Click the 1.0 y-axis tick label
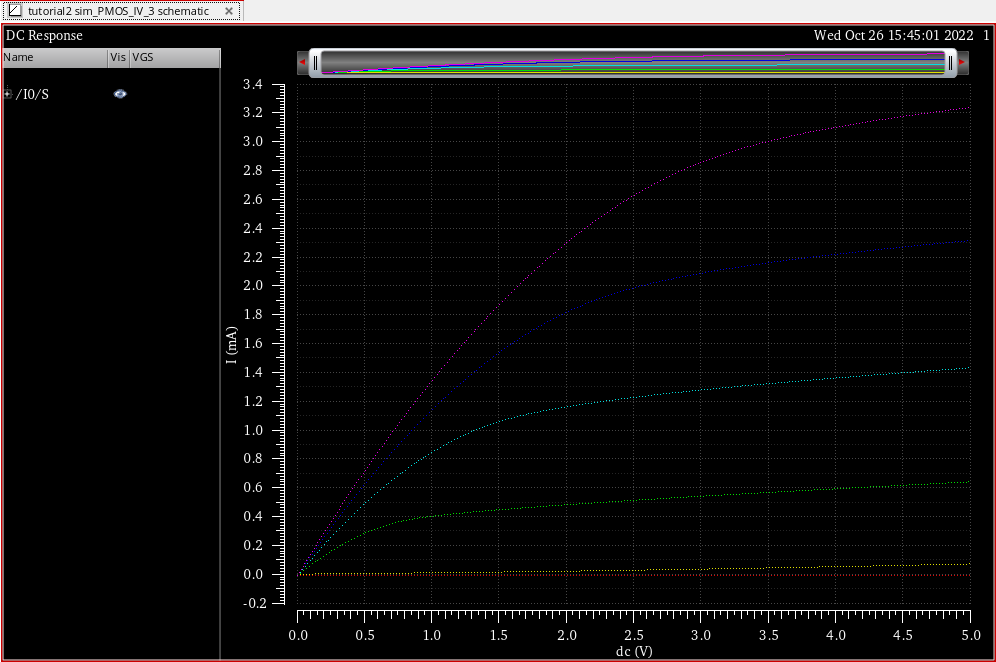 [x=253, y=430]
